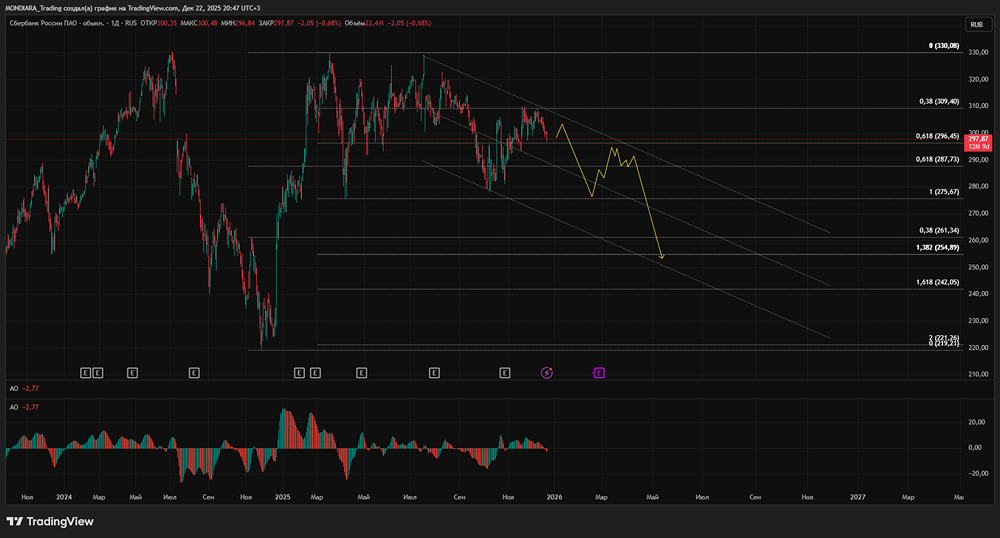The image size is (1000, 538).
Task: Click the purple lightning bolt event icon
Action: coord(547,373)
